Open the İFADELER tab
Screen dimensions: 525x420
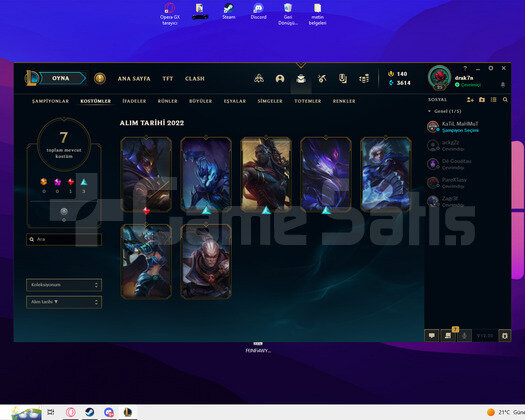[x=134, y=101]
